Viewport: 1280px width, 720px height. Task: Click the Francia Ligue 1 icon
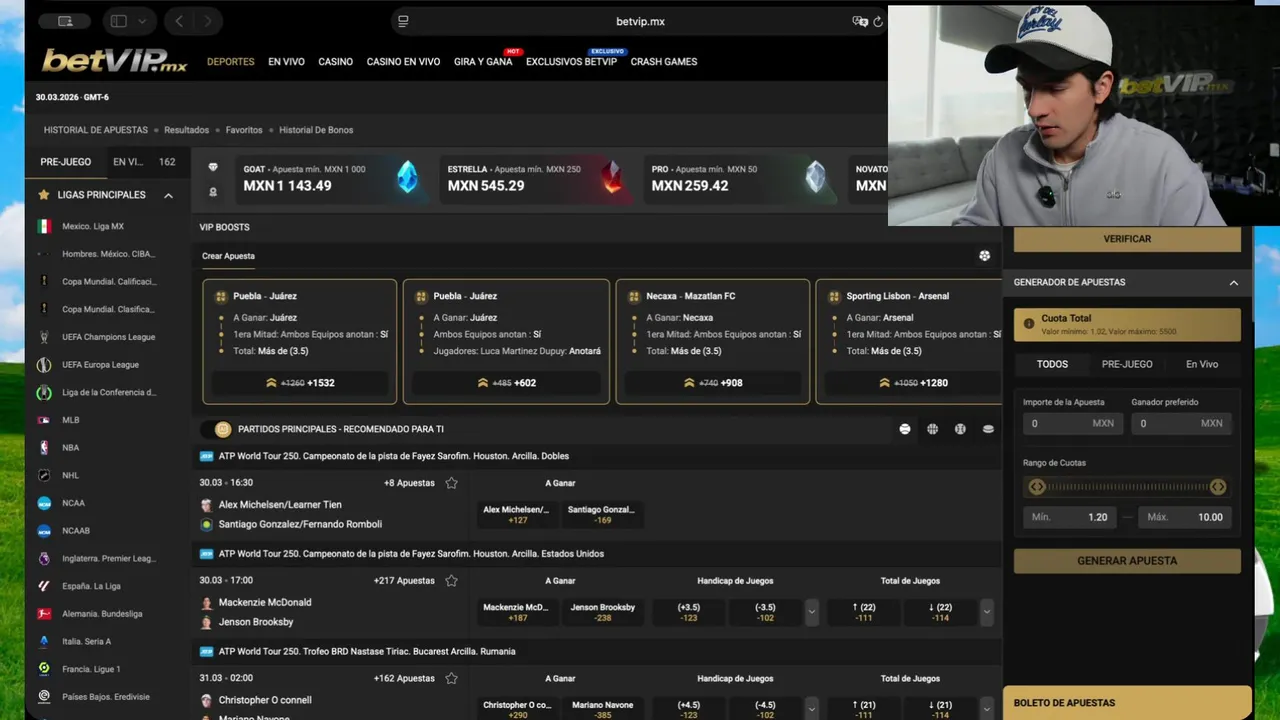(44, 669)
